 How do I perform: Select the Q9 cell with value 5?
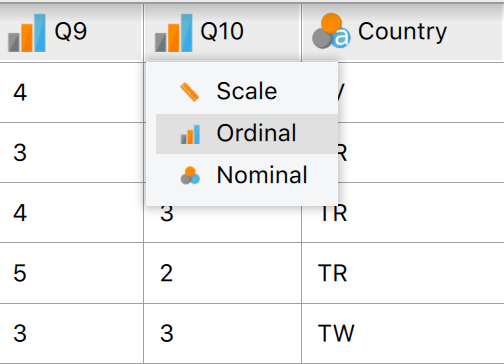coord(71,273)
